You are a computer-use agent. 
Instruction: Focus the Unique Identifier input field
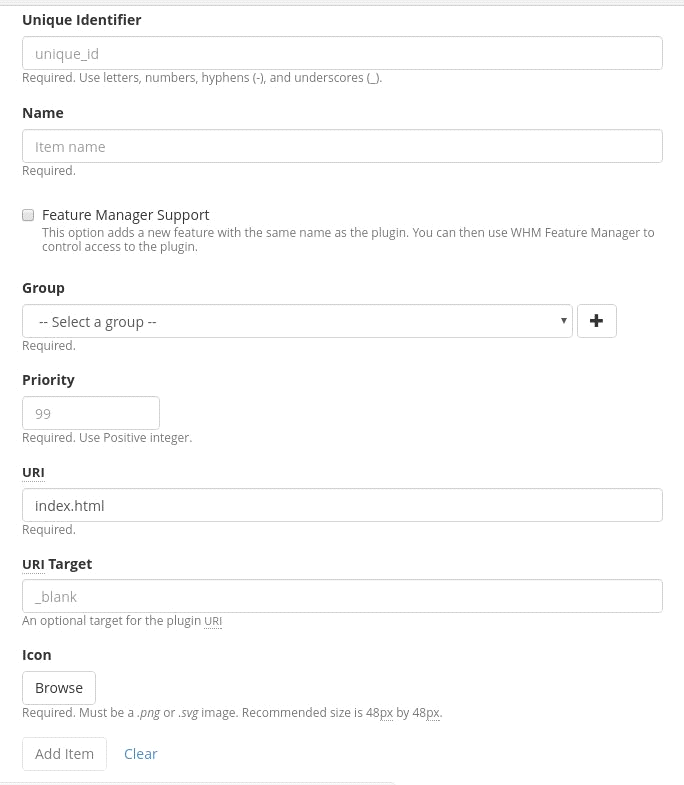pyautogui.click(x=342, y=54)
